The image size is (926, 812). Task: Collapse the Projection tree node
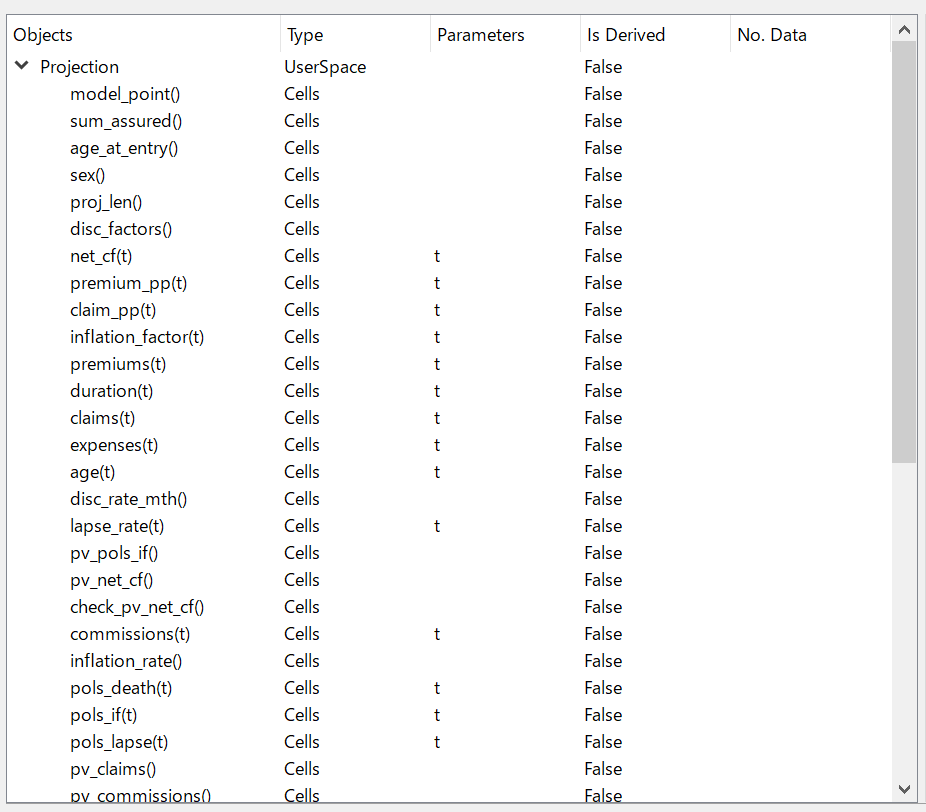coord(22,66)
